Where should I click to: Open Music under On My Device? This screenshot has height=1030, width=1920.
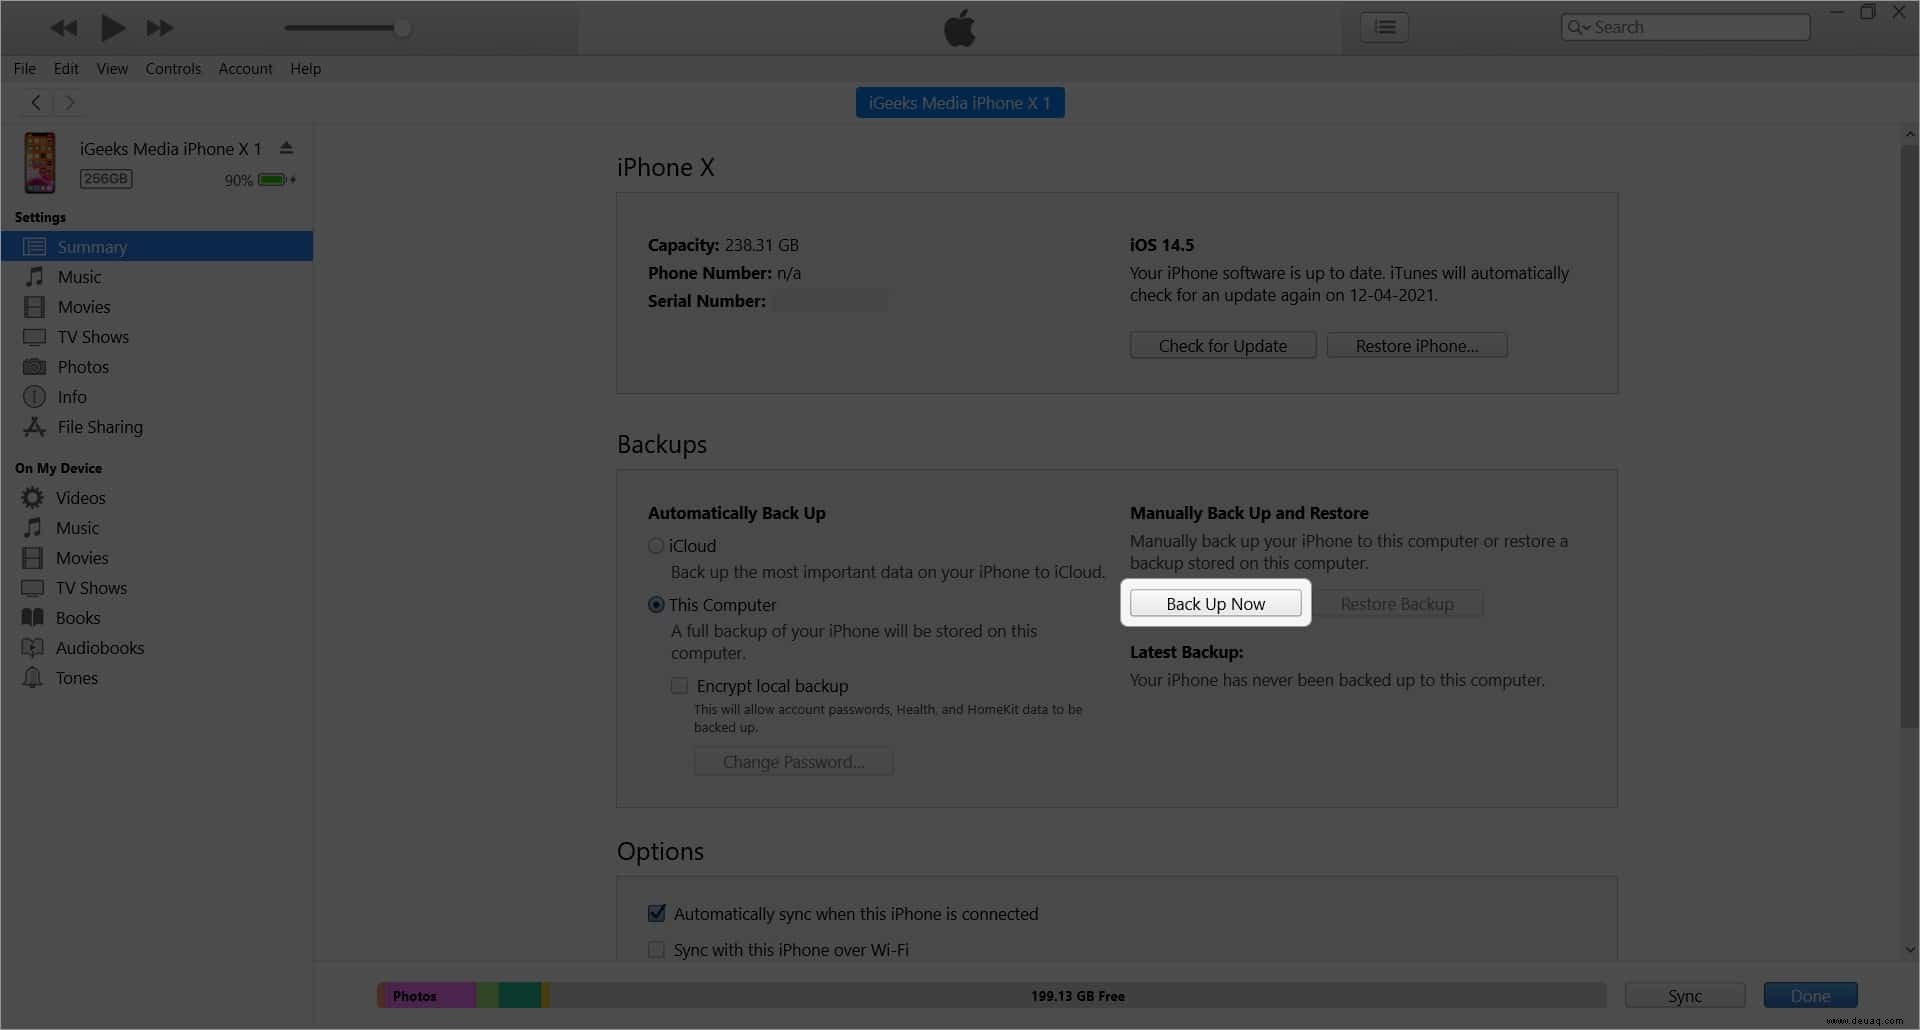click(157, 528)
